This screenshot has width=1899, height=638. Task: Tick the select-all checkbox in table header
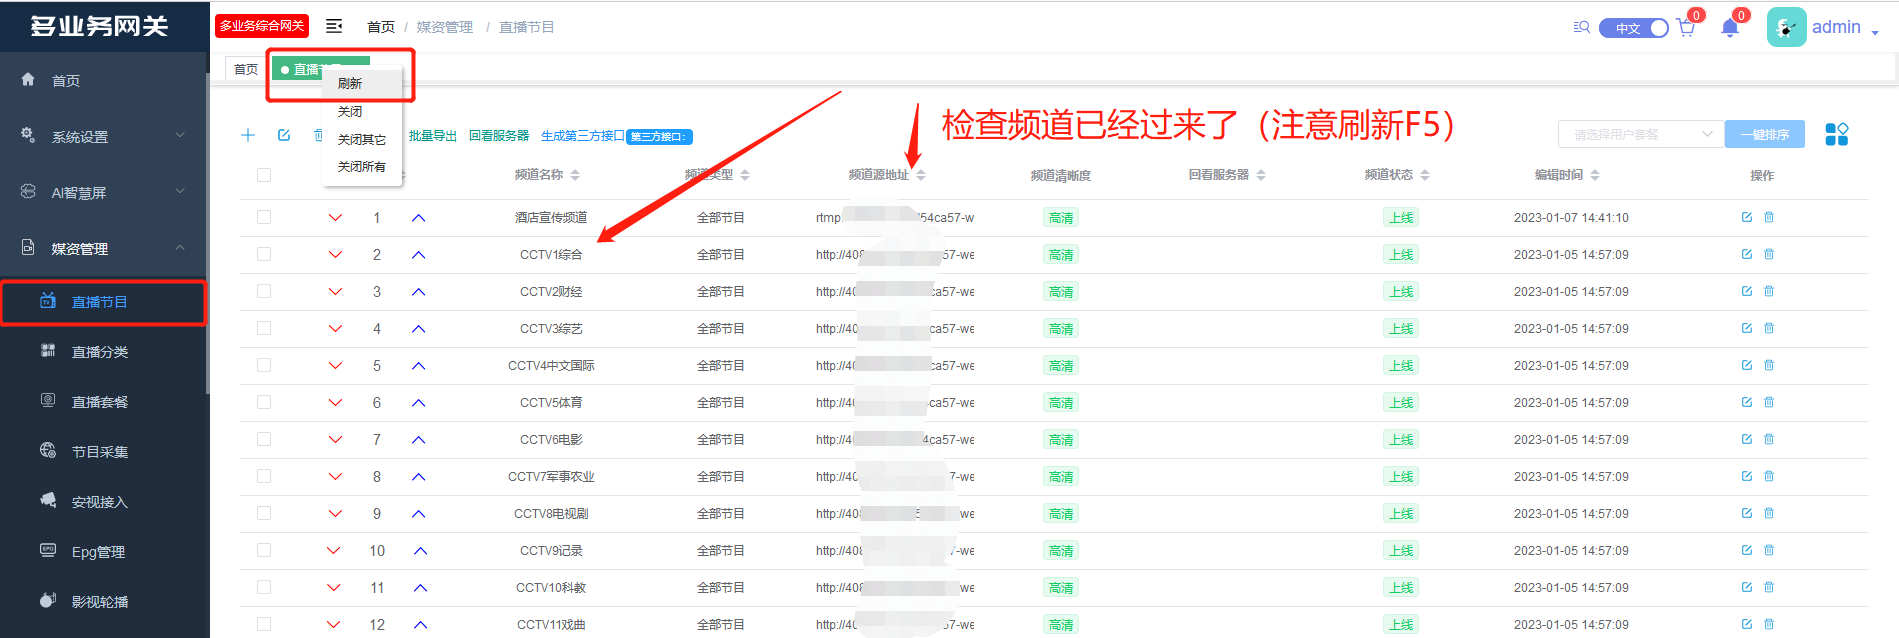click(x=264, y=175)
